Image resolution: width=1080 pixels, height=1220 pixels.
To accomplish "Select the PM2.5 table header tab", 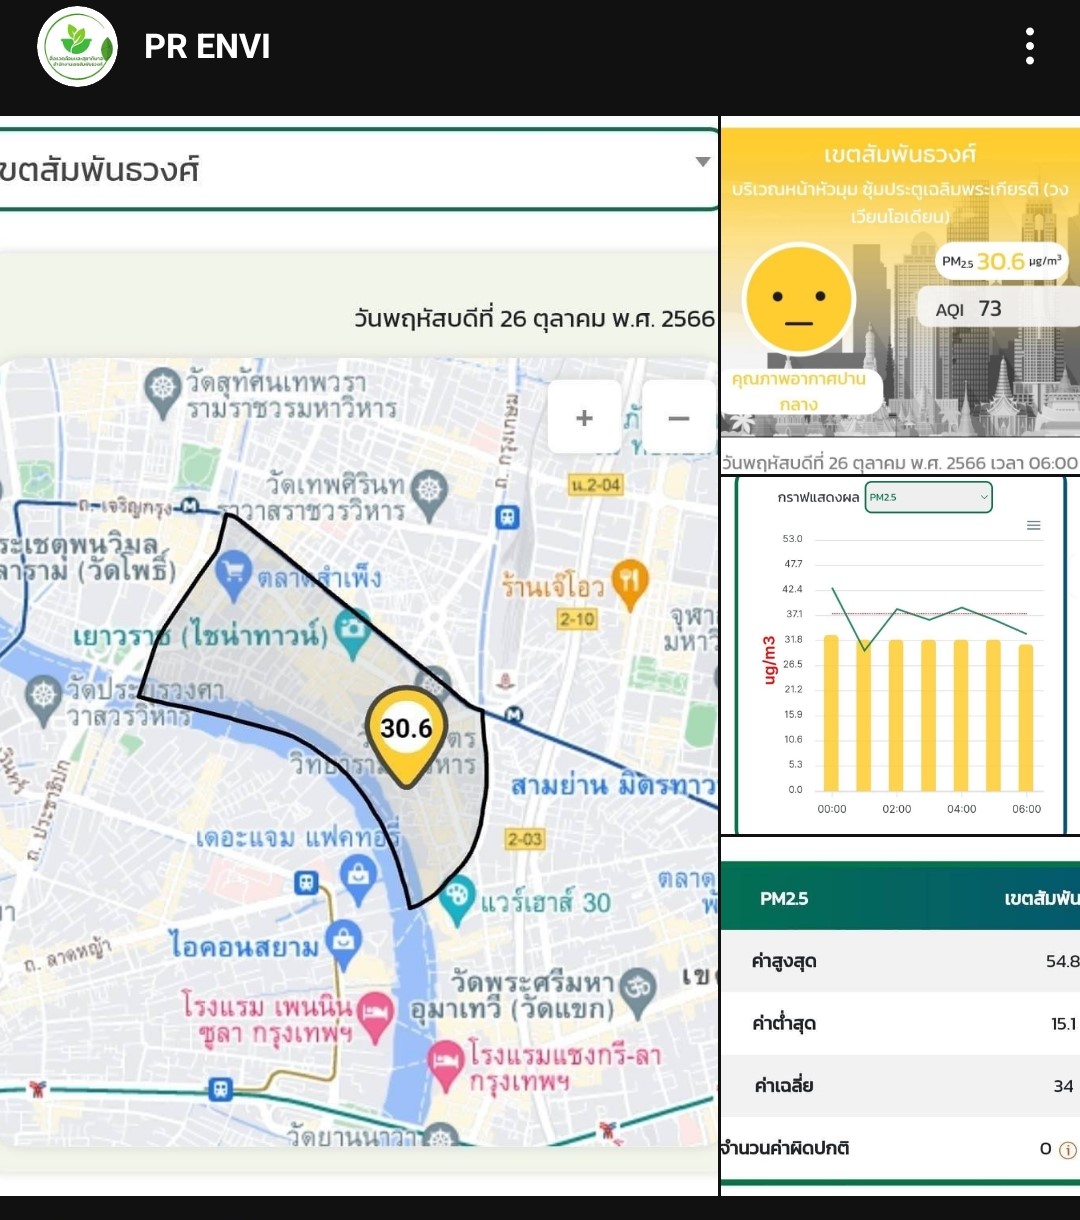I will (x=784, y=898).
